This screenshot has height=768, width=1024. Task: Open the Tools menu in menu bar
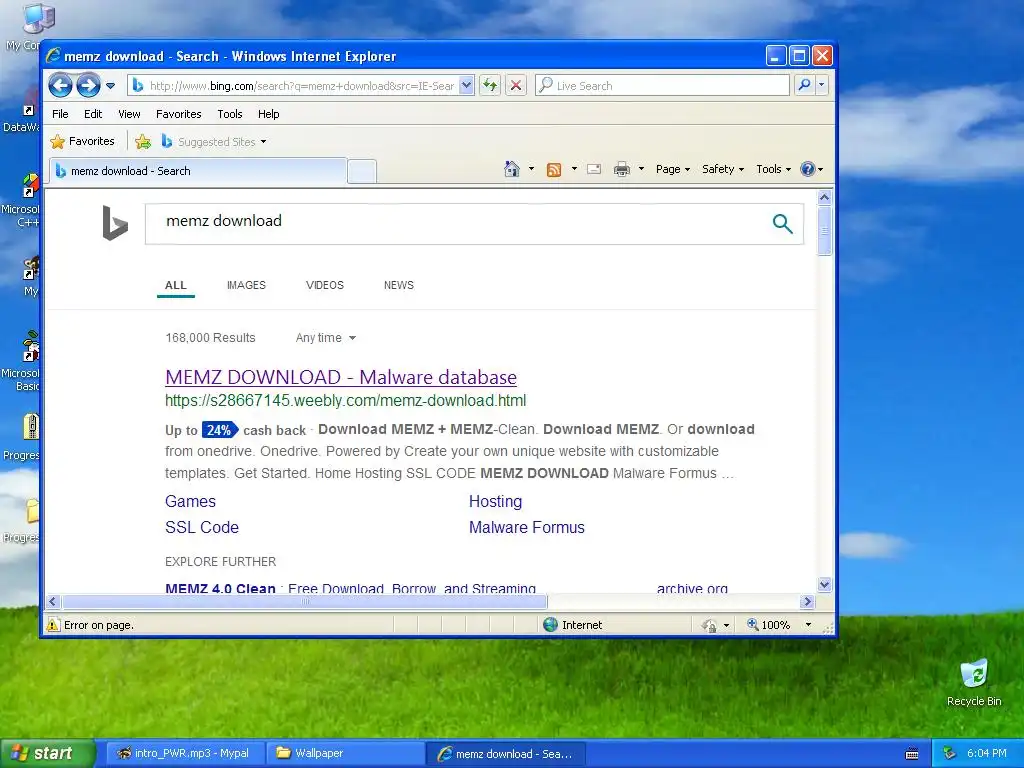click(x=230, y=114)
